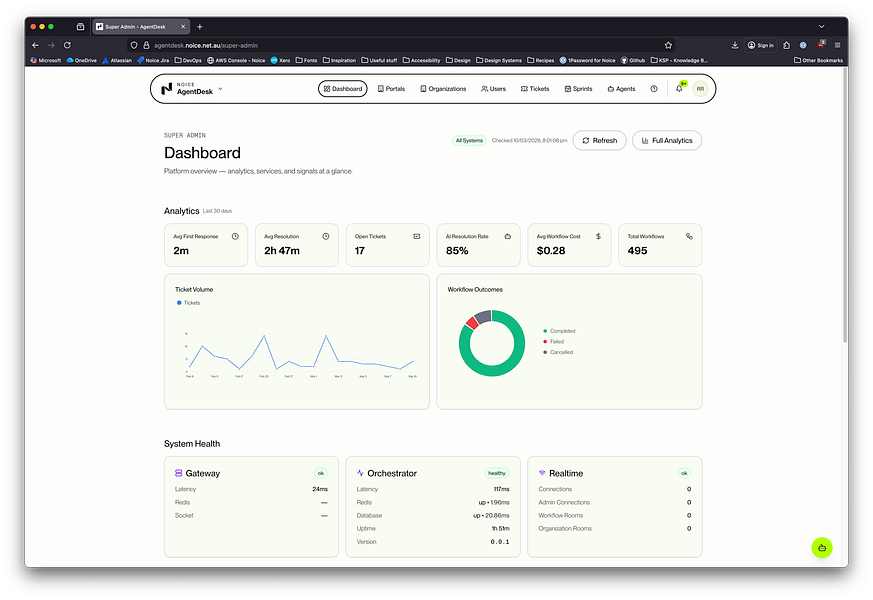Click the clock icon on Avg Resolution card

[x=326, y=236]
